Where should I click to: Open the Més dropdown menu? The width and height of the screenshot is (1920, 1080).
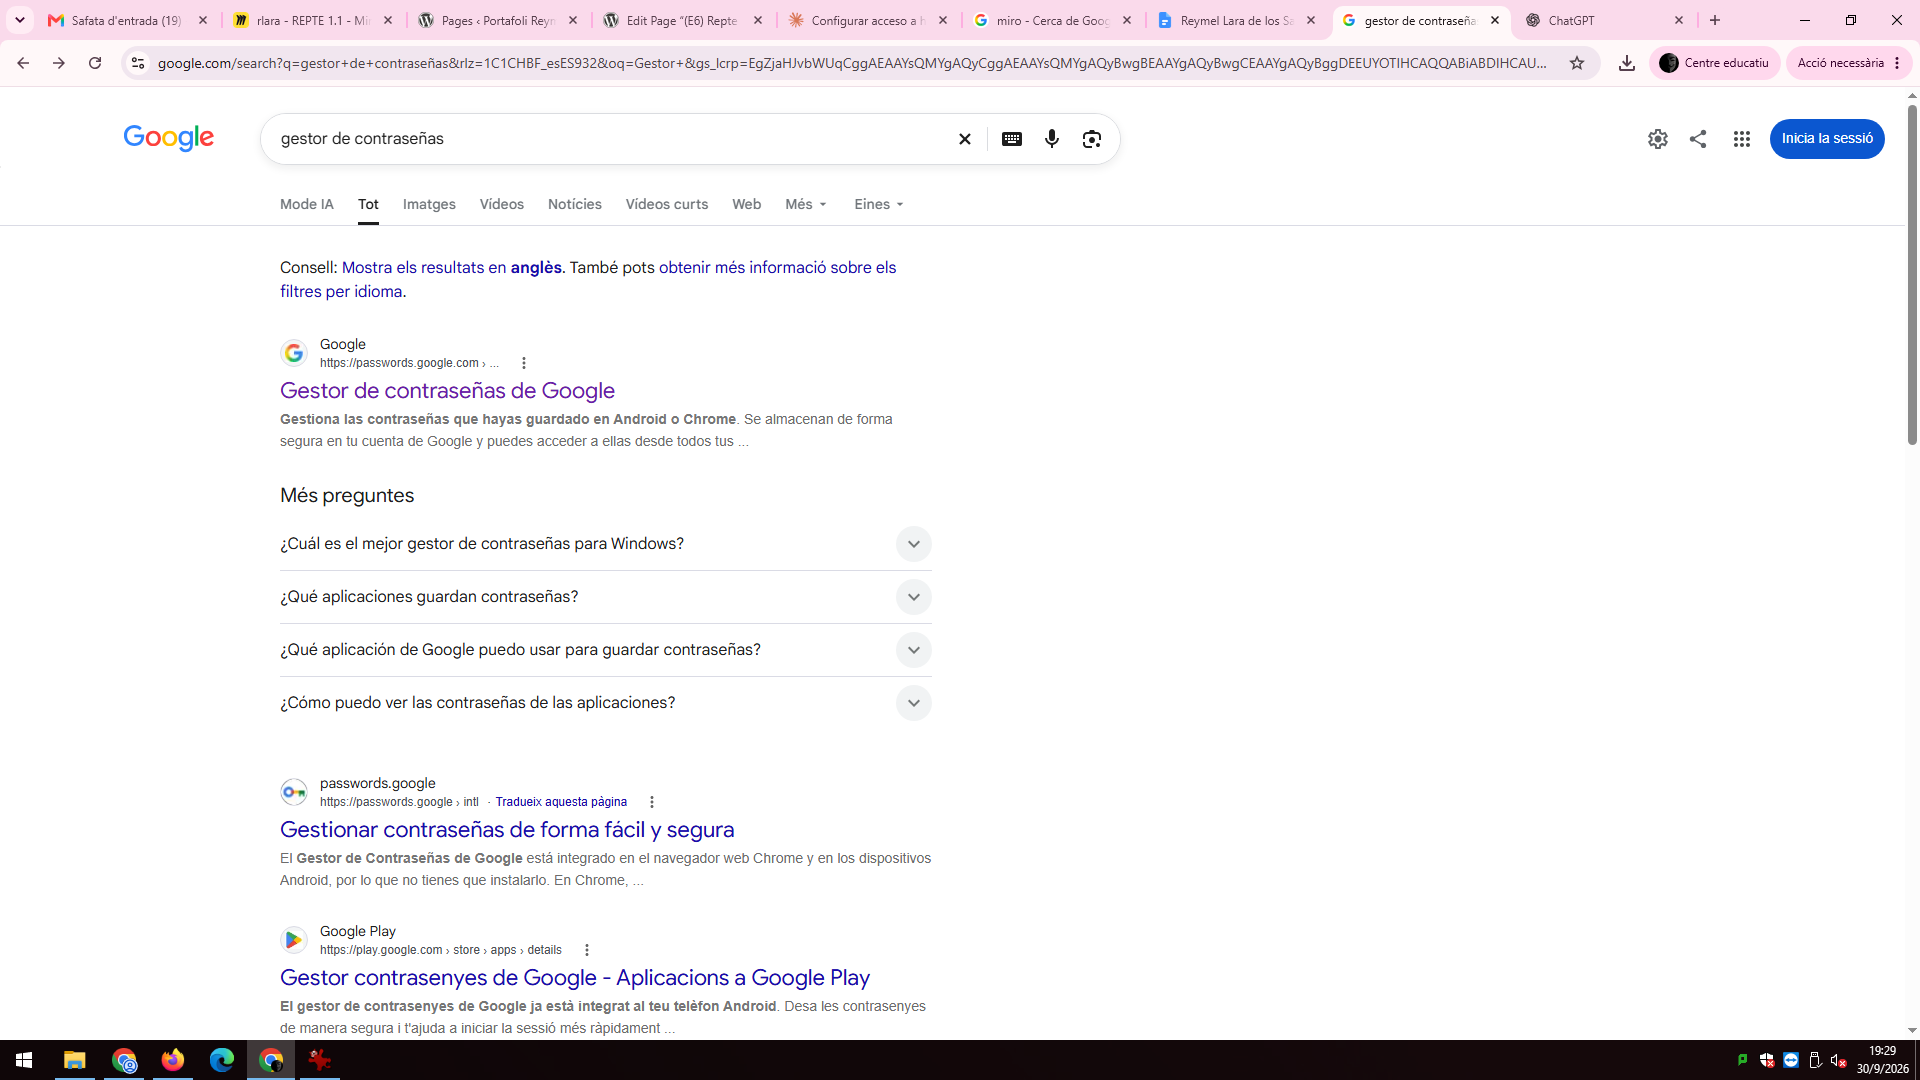(806, 204)
